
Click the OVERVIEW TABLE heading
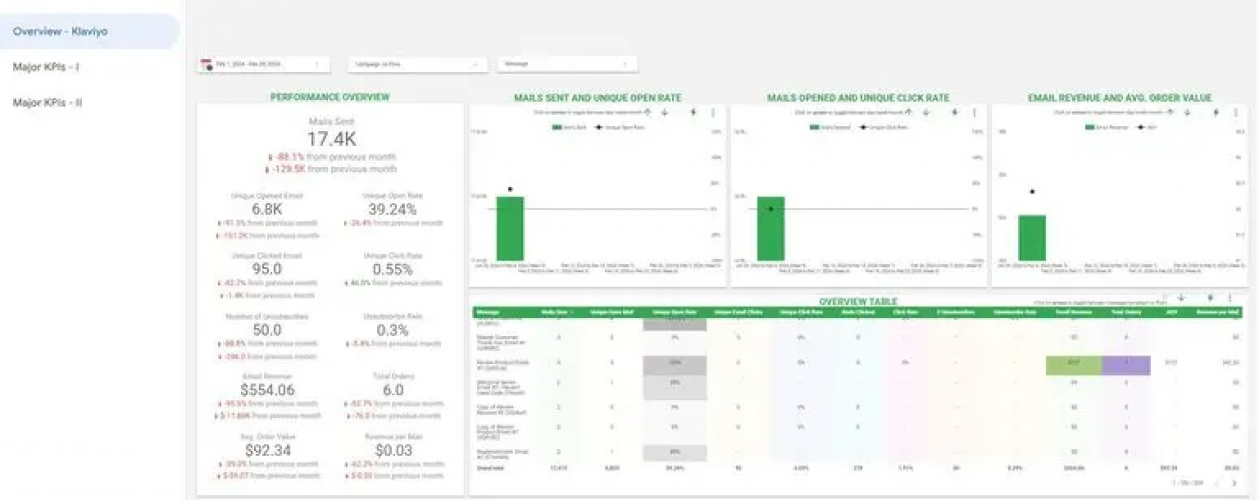(857, 301)
